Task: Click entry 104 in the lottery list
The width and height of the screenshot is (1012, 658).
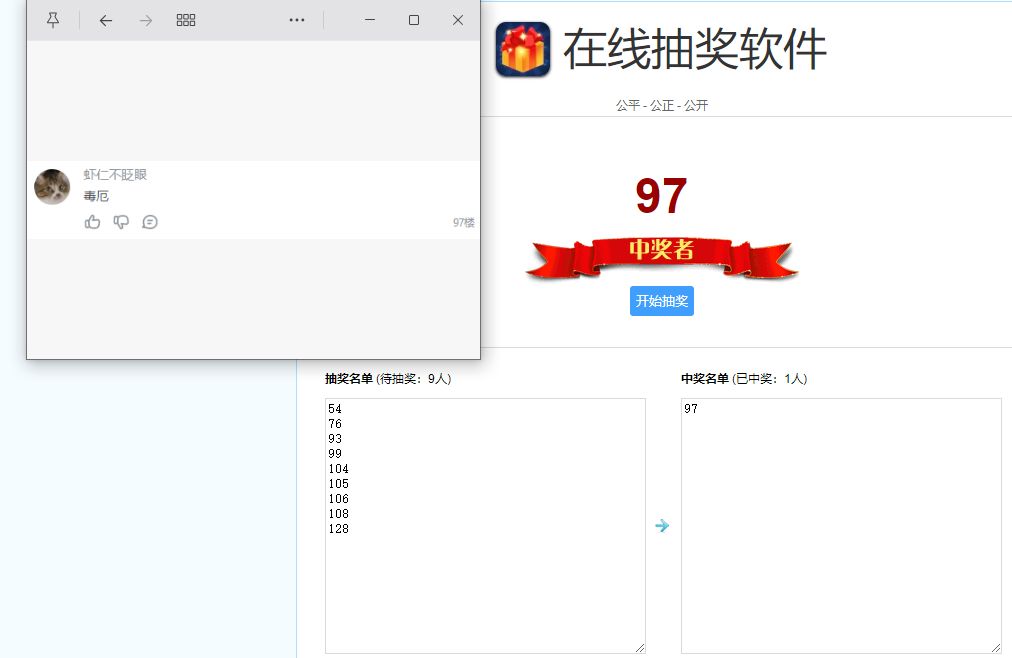Action: click(338, 469)
